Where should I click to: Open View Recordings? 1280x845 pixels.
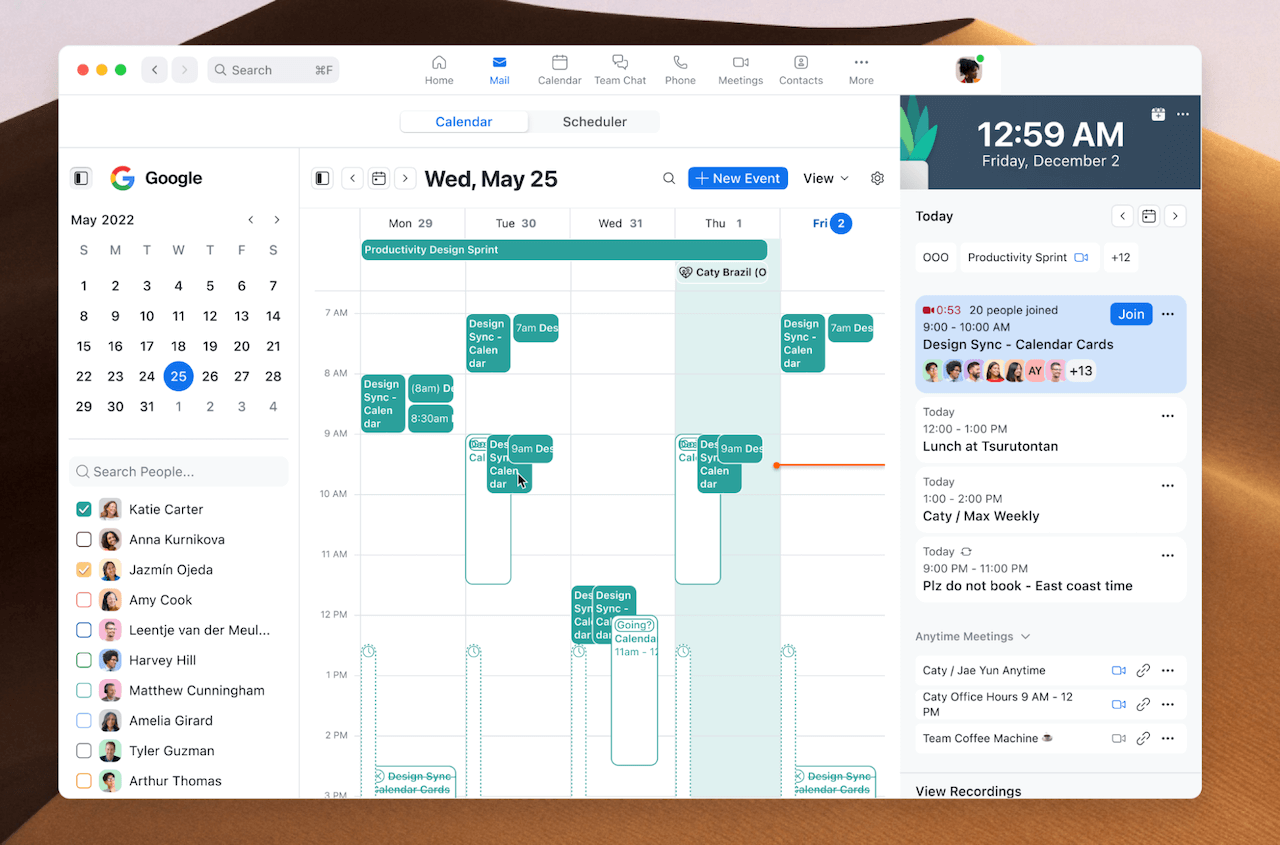[968, 791]
